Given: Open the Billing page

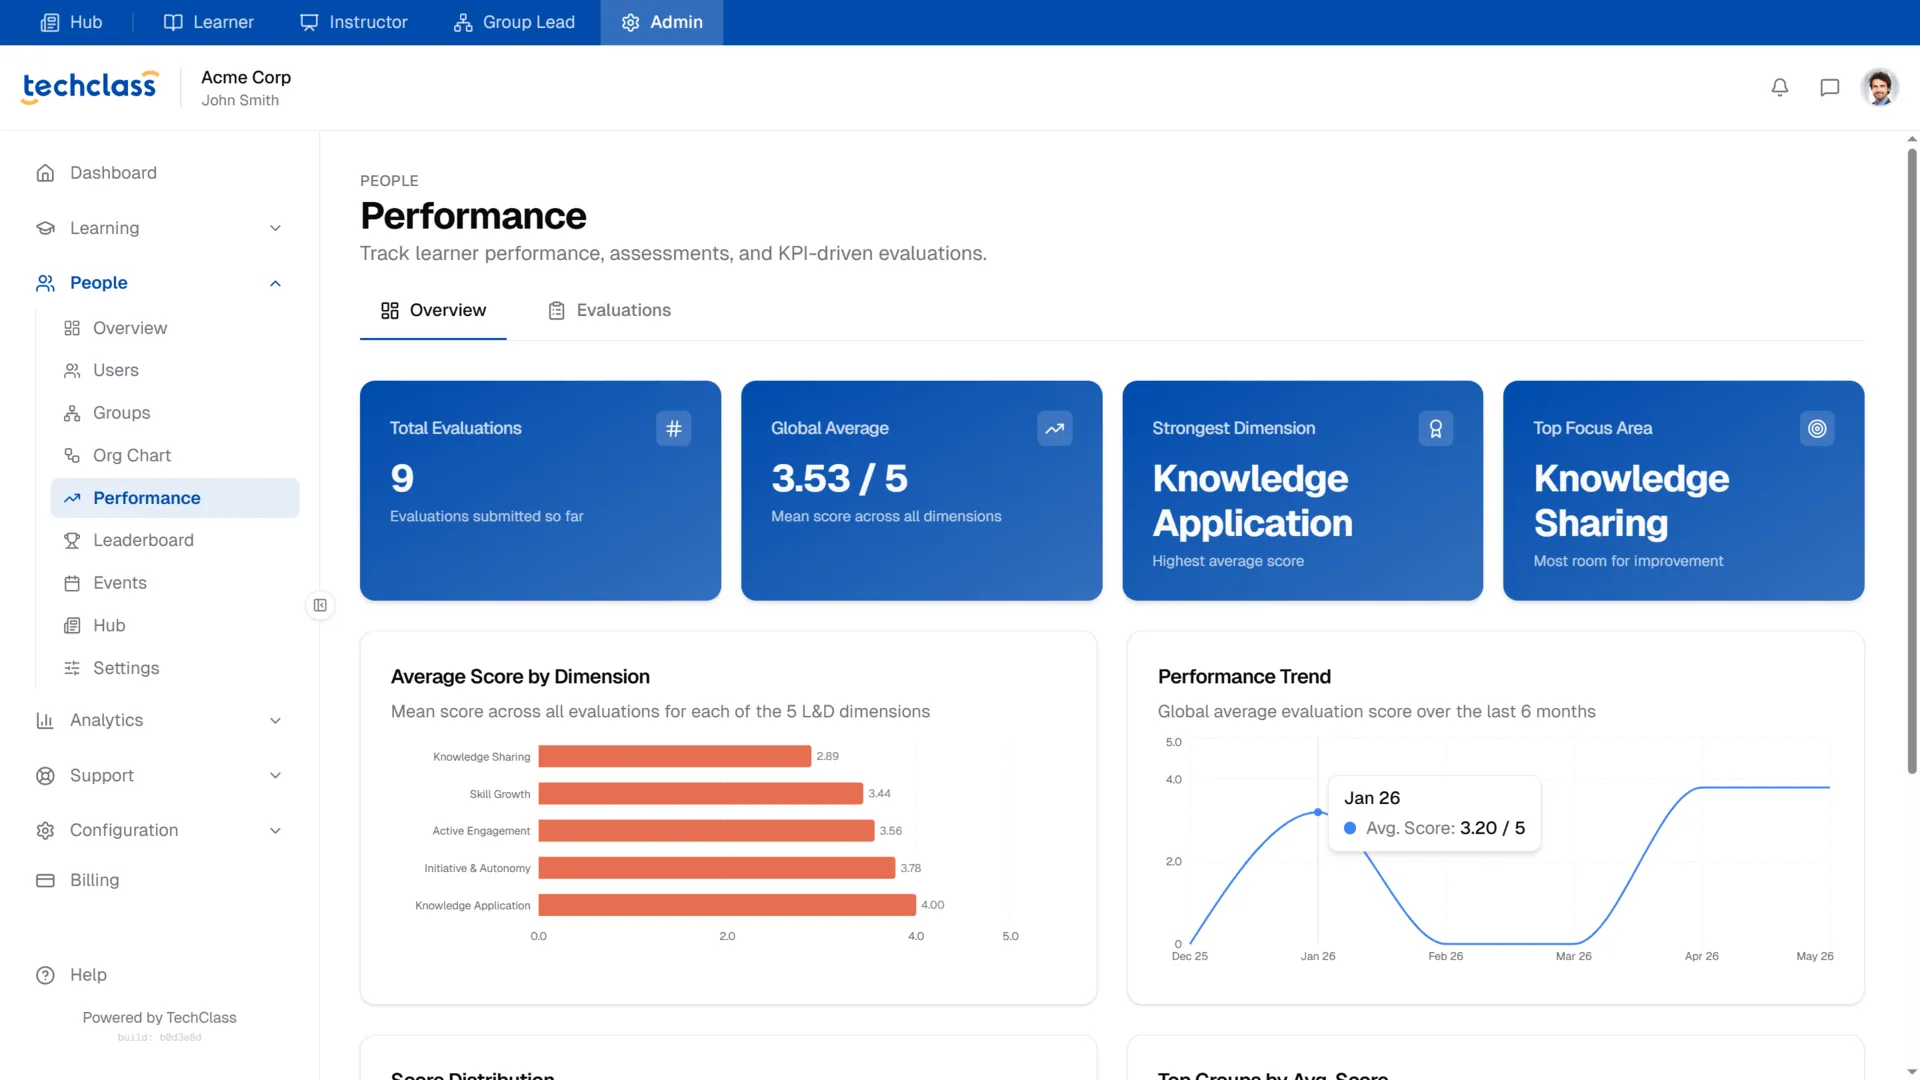Looking at the screenshot, I should point(160,880).
